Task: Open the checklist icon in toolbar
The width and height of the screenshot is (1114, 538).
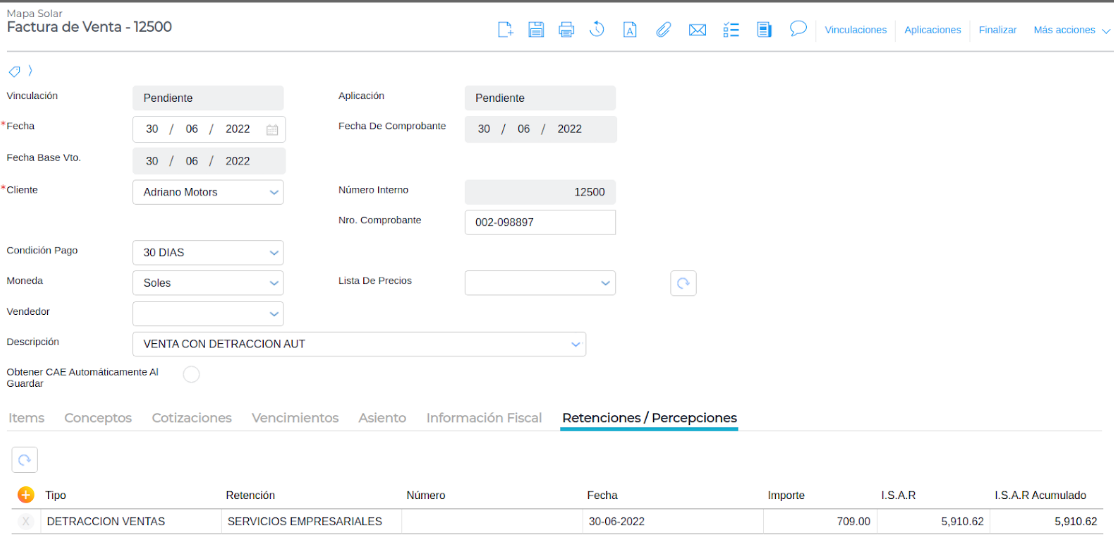Action: [x=731, y=30]
